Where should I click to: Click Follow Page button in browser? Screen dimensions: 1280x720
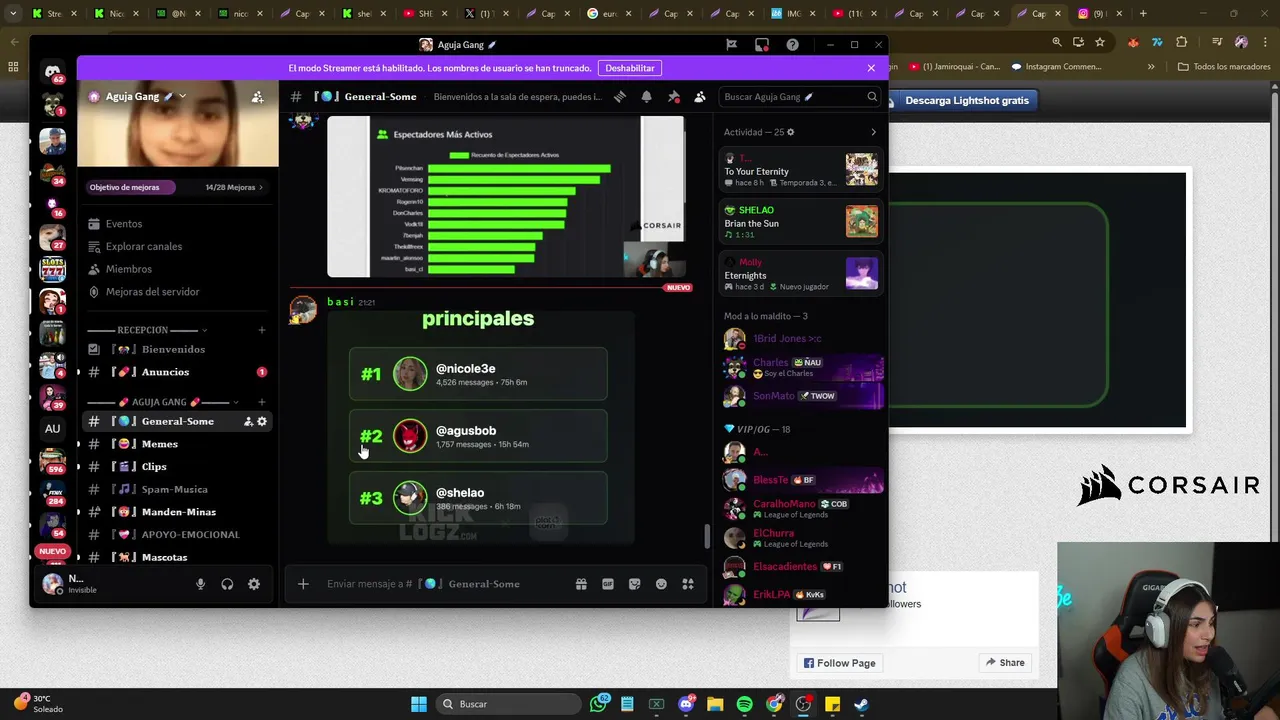pos(839,663)
